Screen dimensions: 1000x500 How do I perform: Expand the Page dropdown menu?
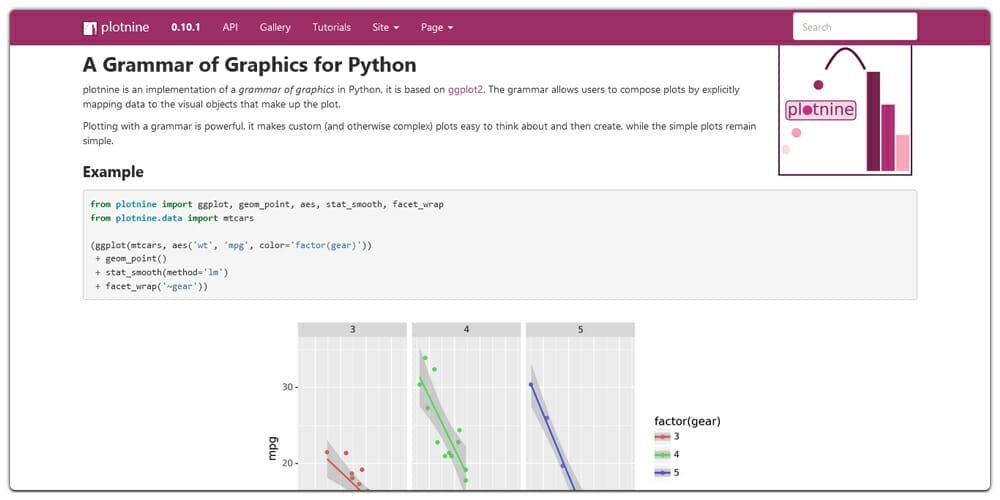click(437, 27)
